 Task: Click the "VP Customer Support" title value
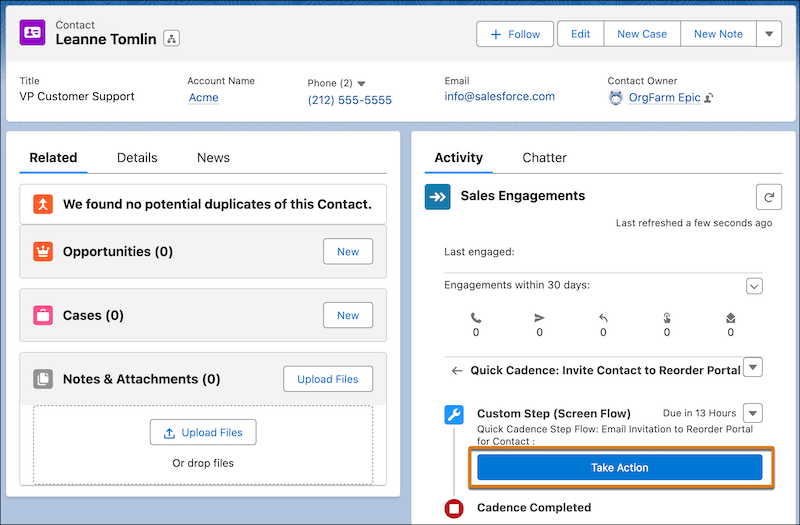click(77, 96)
